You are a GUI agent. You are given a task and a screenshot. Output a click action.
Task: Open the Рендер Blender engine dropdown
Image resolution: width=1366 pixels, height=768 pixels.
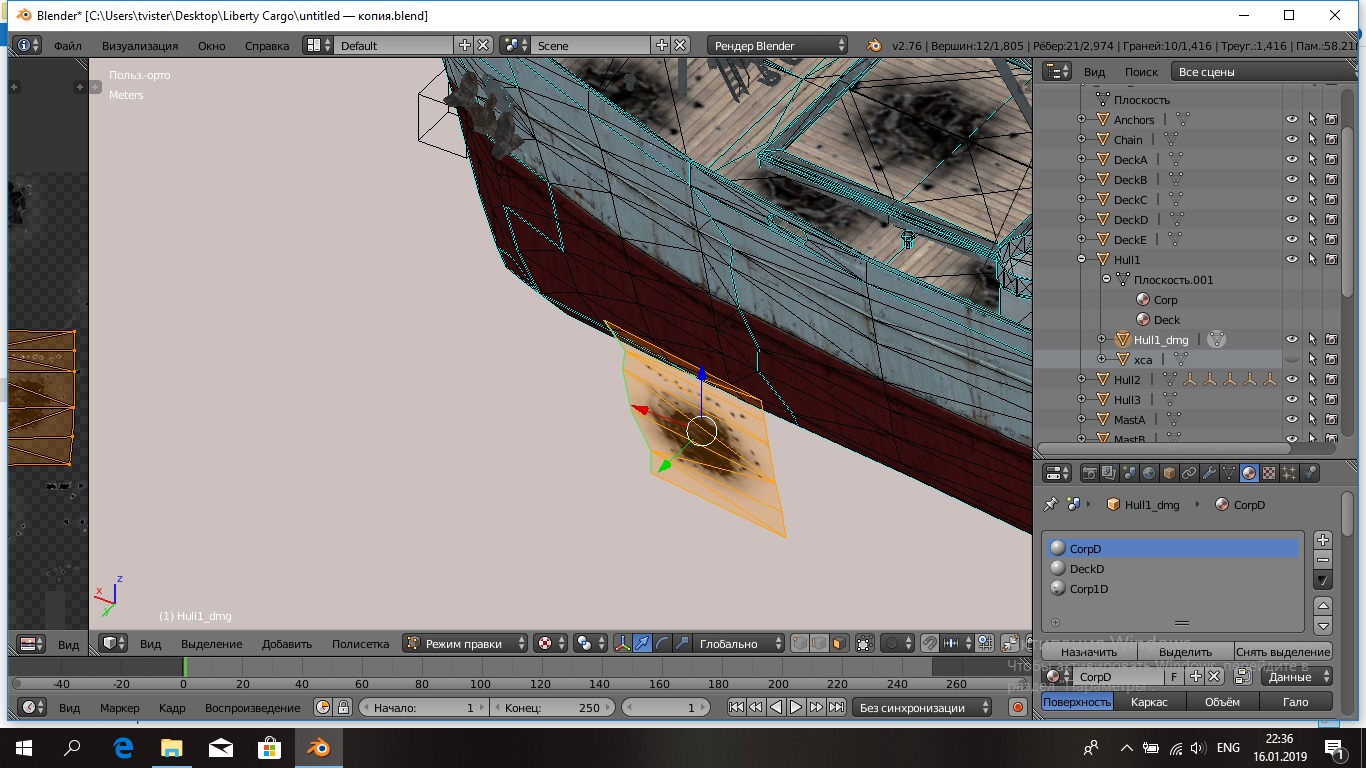pos(778,46)
